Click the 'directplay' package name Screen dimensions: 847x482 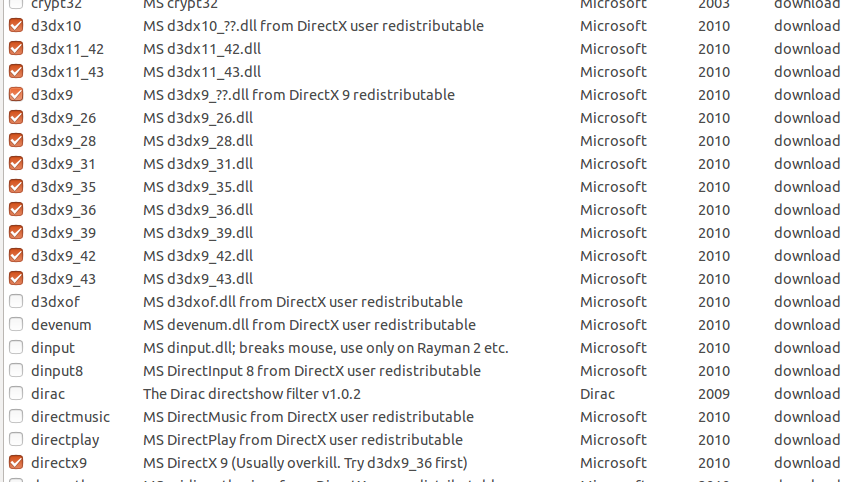65,440
